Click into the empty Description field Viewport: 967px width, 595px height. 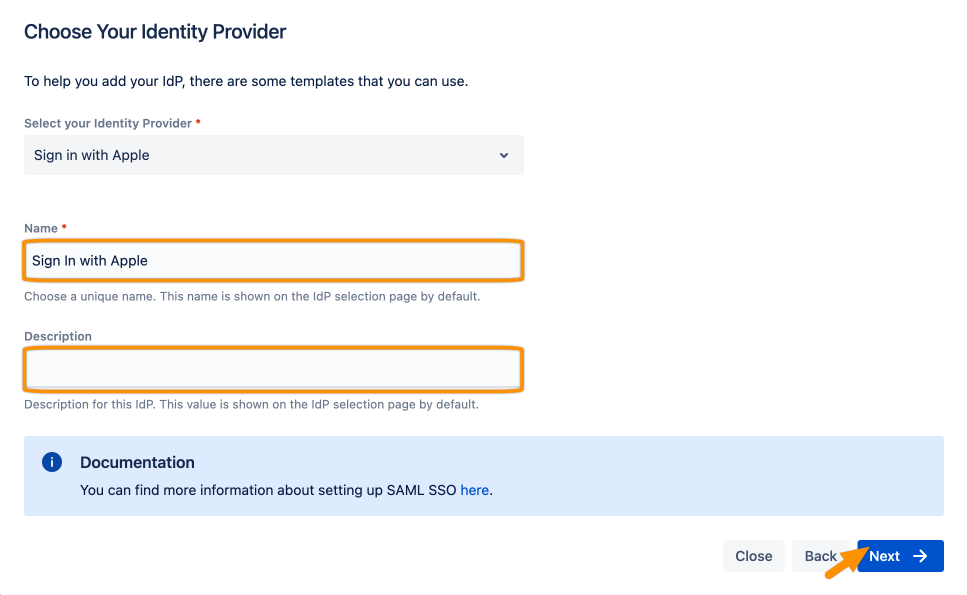coord(274,369)
